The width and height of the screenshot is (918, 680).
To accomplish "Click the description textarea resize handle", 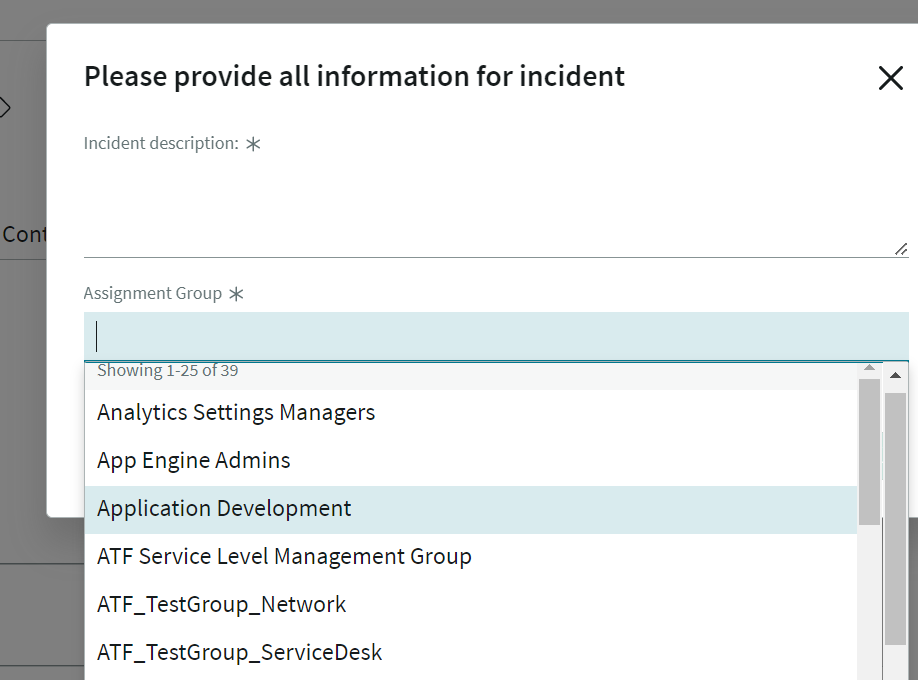I will [x=901, y=250].
